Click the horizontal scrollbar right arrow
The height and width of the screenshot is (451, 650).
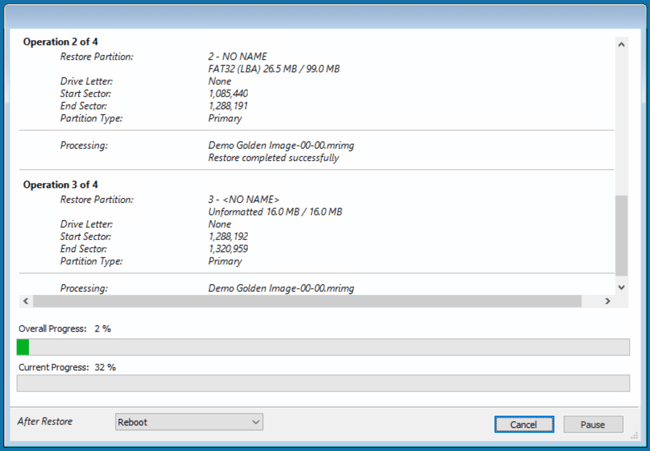click(607, 301)
